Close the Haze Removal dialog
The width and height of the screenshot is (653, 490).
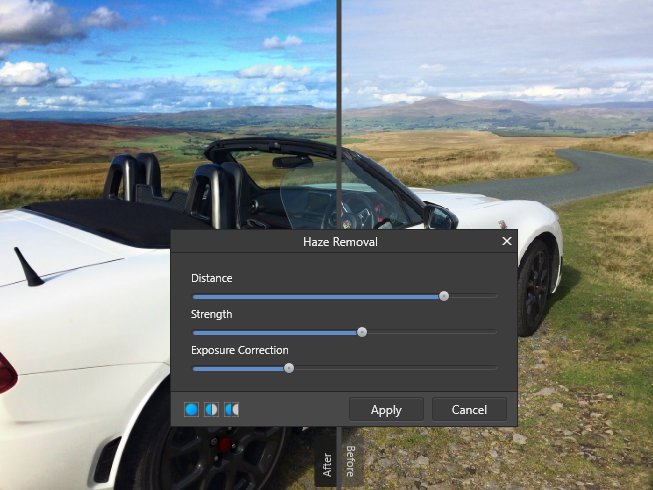507,241
